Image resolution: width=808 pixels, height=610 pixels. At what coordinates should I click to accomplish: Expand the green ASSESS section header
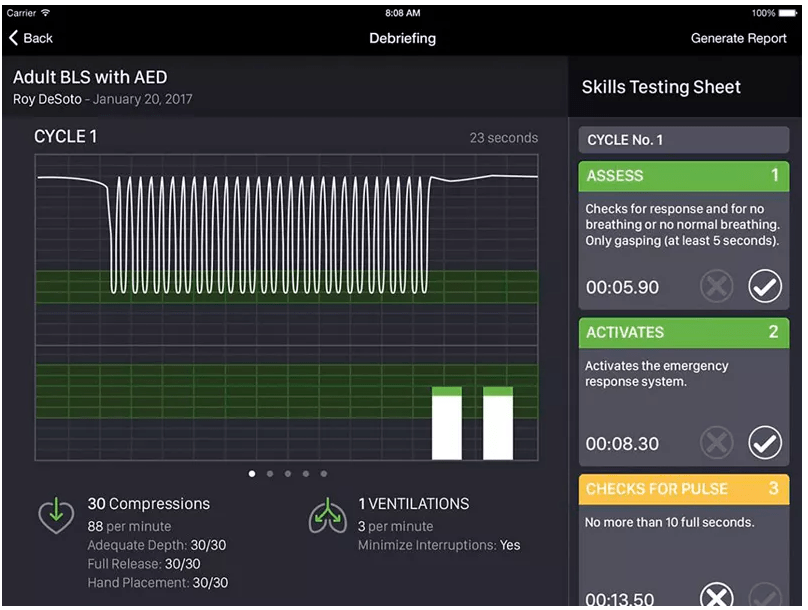684,176
